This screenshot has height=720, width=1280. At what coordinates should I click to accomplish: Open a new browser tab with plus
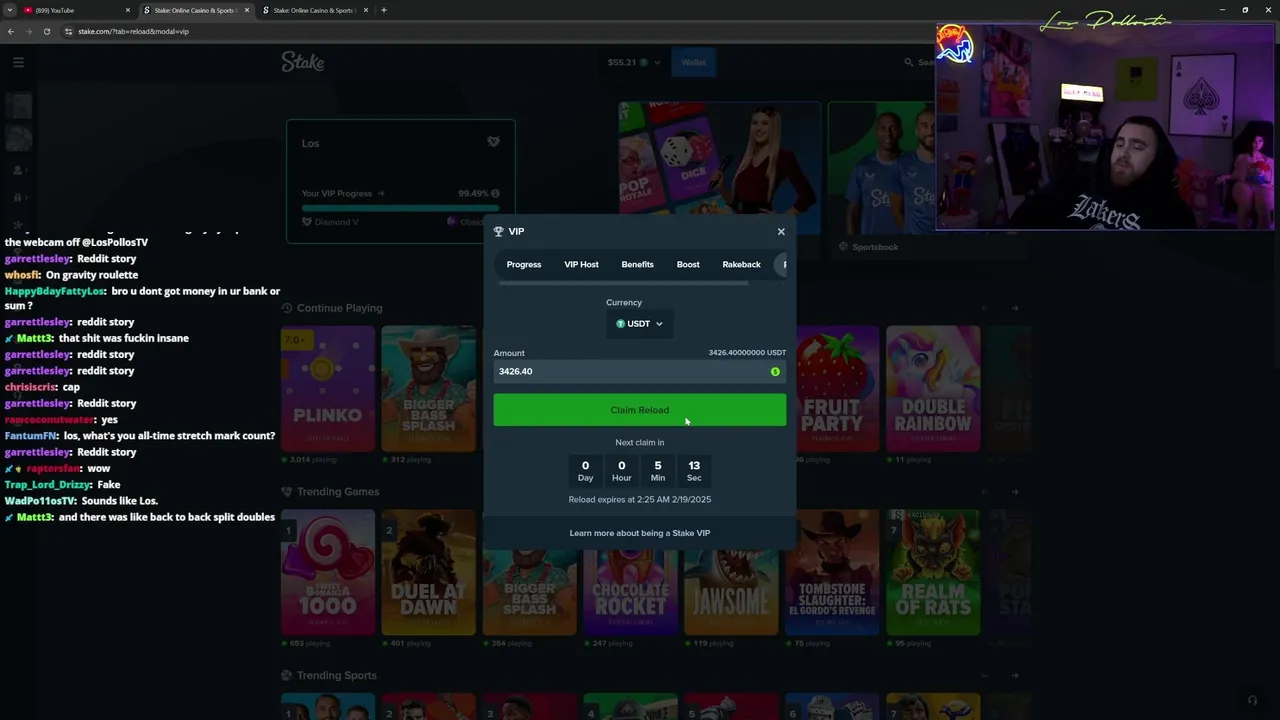pyautogui.click(x=384, y=10)
